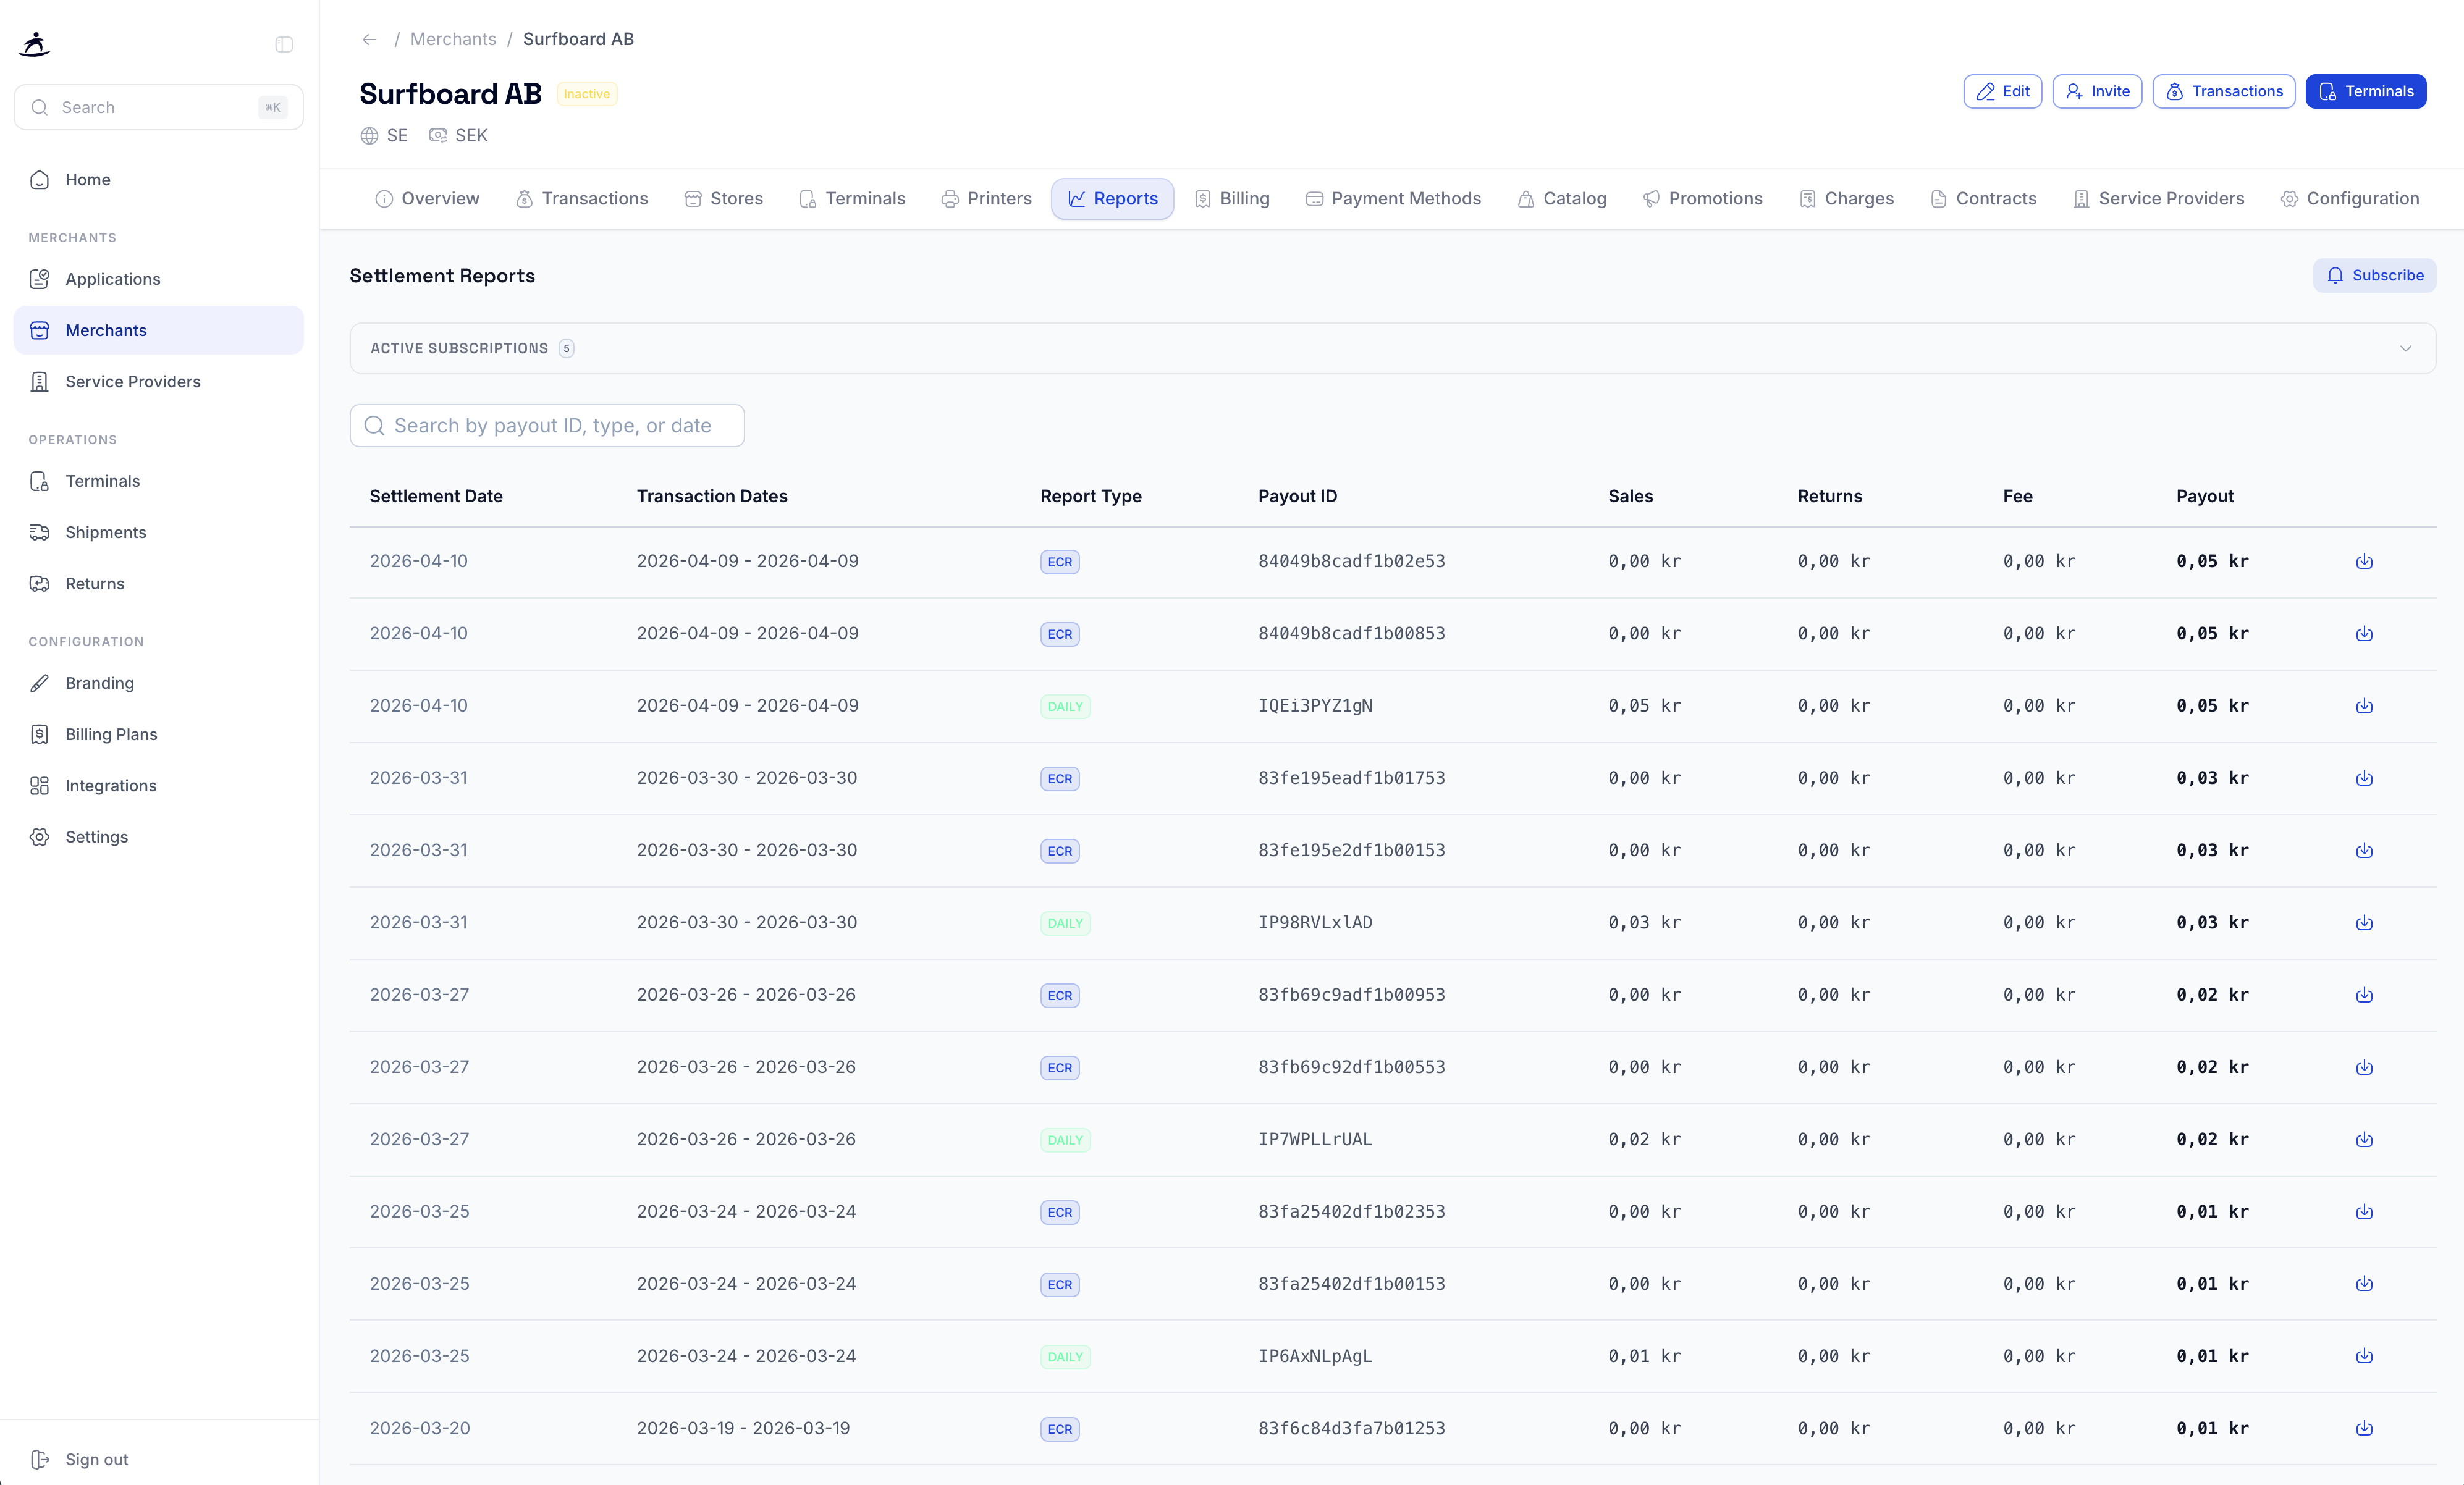
Task: Click the Invite button
Action: coord(2097,91)
